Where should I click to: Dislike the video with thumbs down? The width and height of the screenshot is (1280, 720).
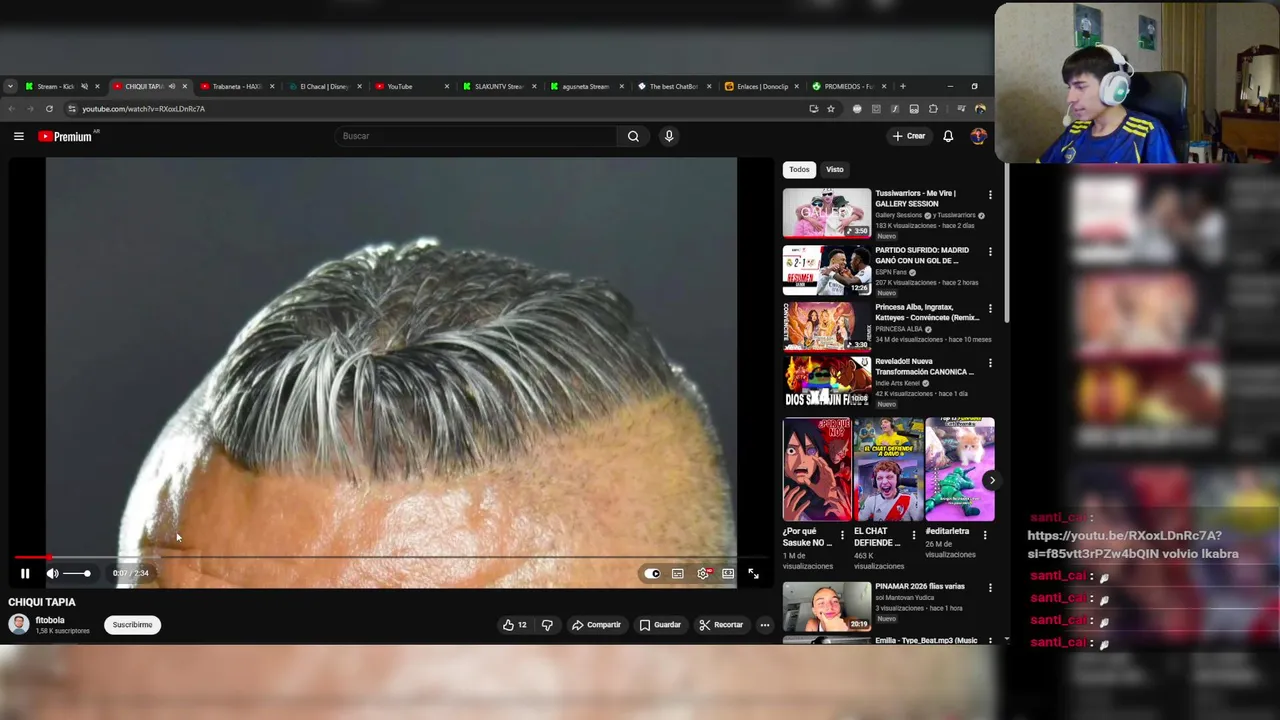click(547, 625)
